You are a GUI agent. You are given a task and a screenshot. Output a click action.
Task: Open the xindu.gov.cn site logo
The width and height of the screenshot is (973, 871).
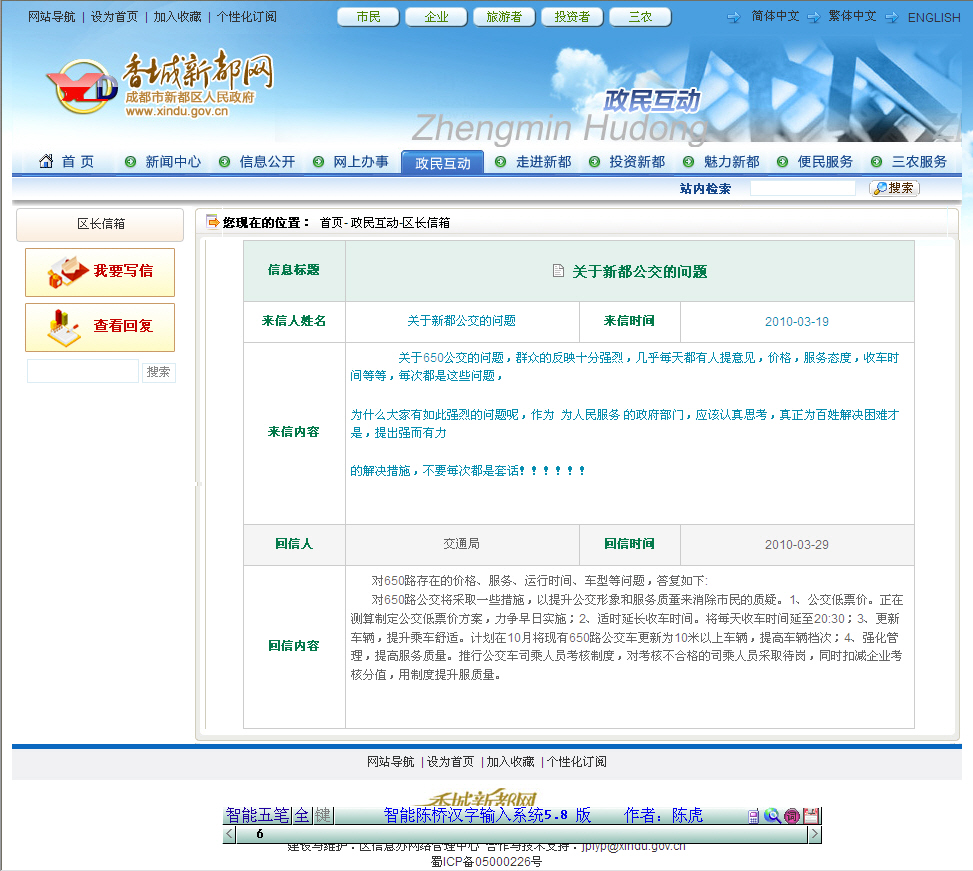[x=160, y=84]
